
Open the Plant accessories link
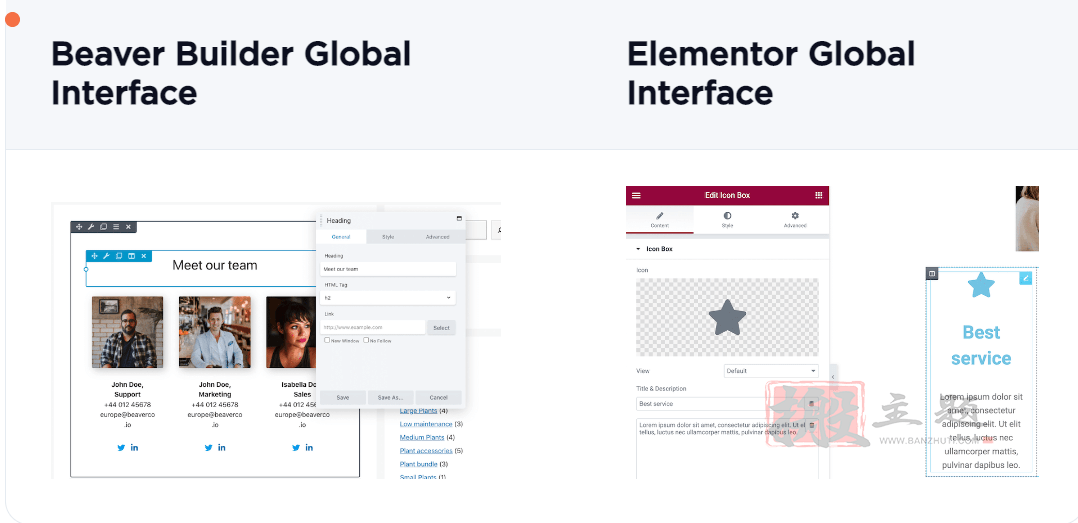(x=426, y=451)
